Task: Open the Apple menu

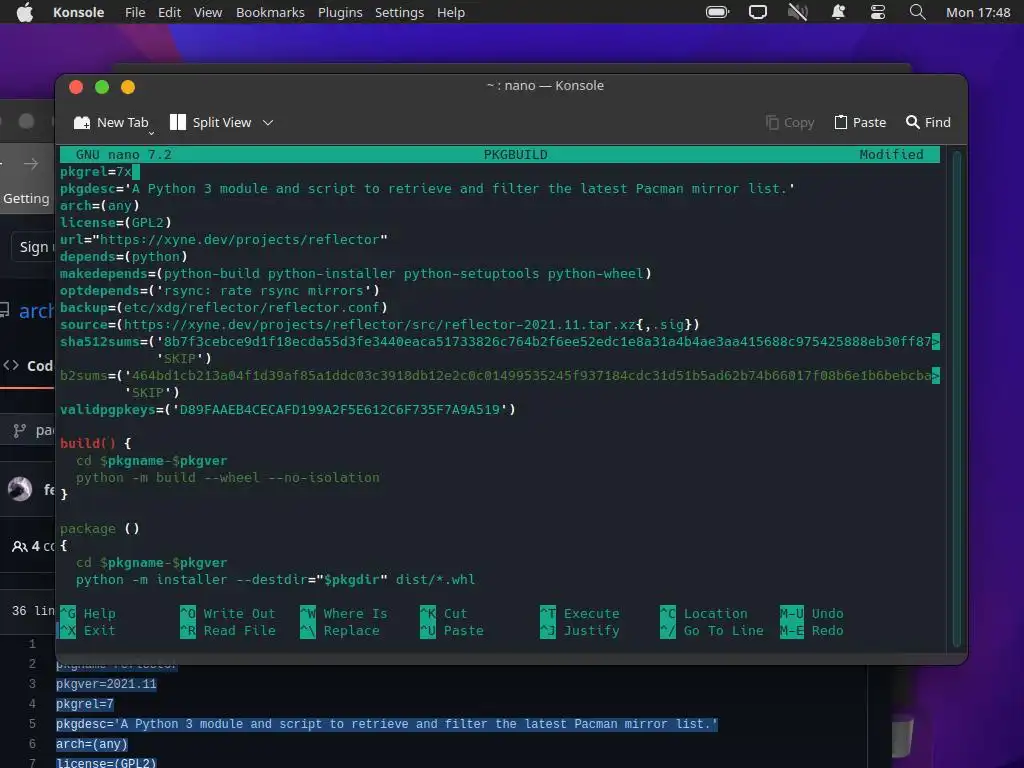Action: [x=25, y=12]
